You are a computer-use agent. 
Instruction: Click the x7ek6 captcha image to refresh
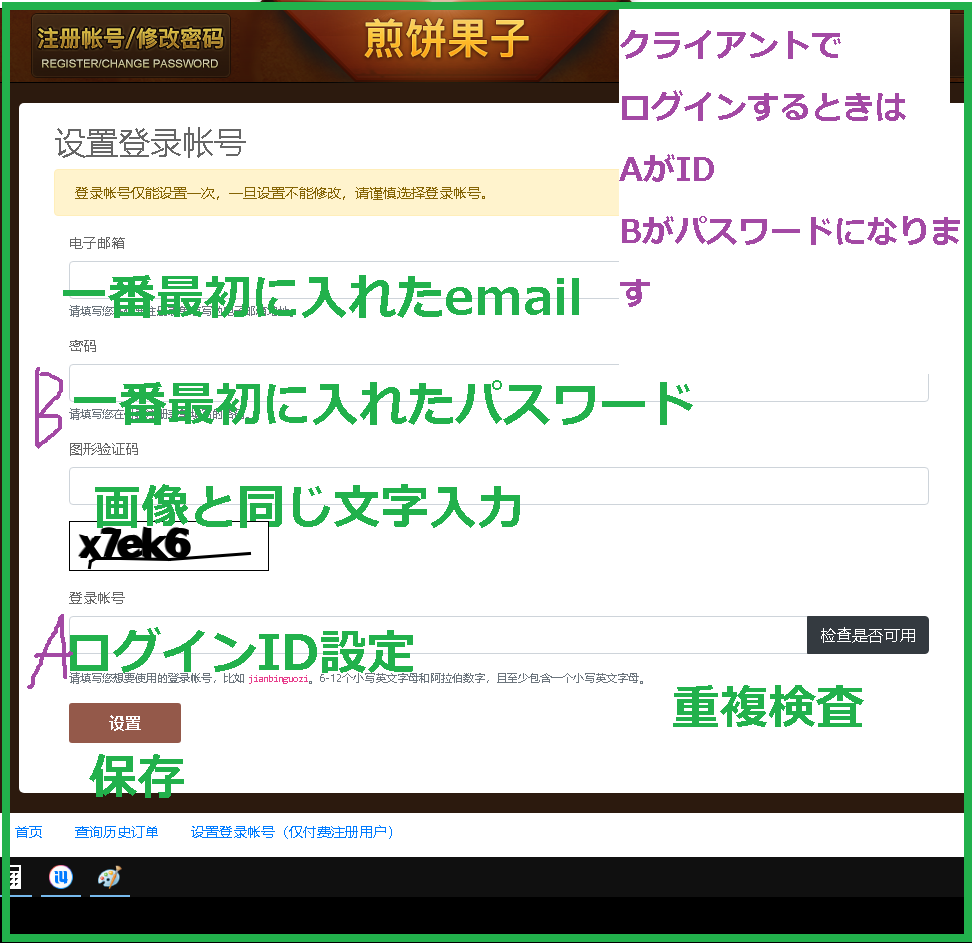[x=169, y=546]
